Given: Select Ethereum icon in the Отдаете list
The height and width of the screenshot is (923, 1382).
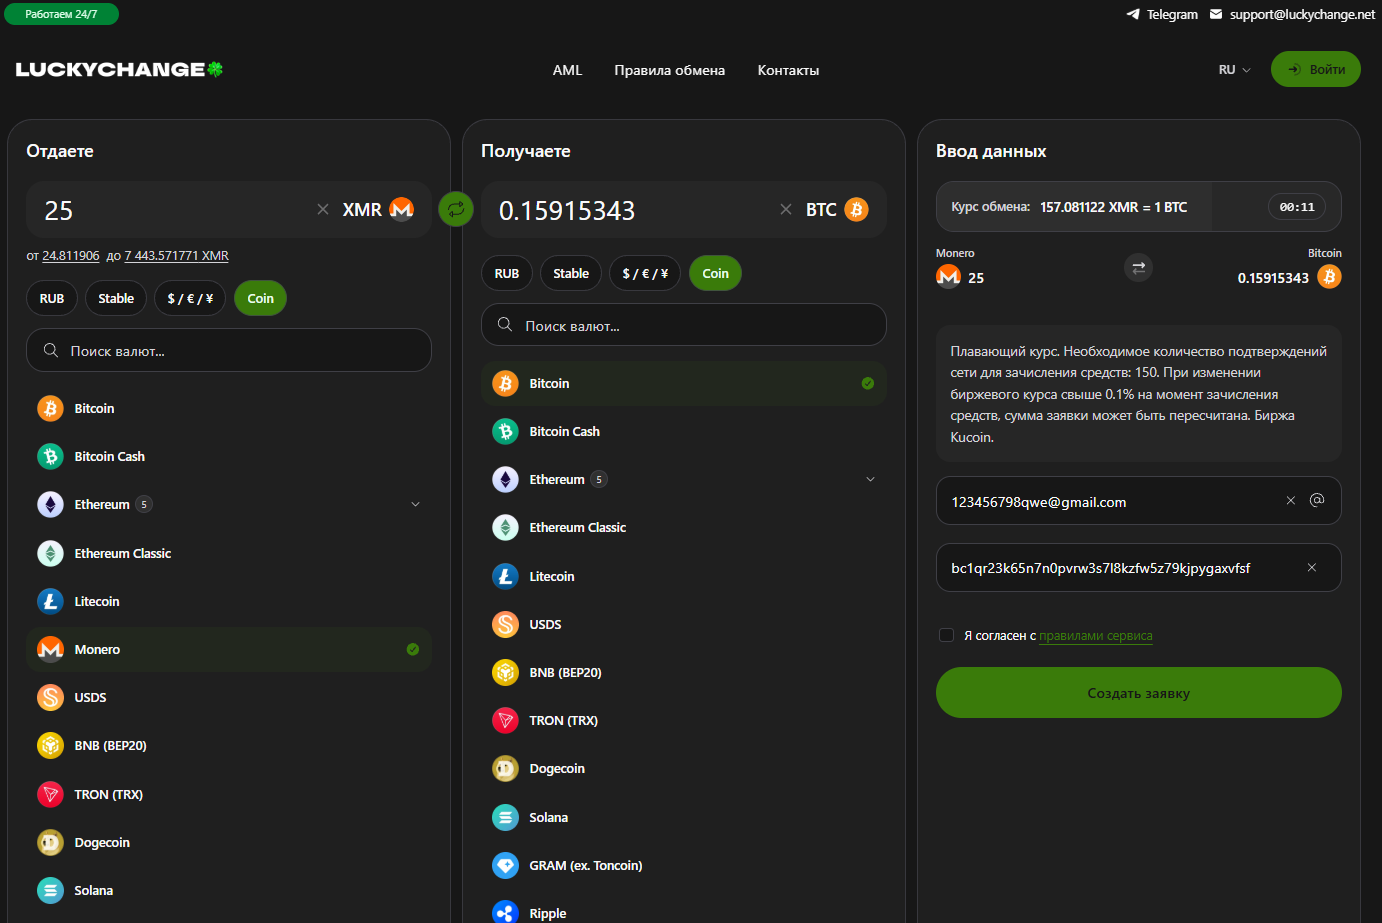Looking at the screenshot, I should coord(50,504).
